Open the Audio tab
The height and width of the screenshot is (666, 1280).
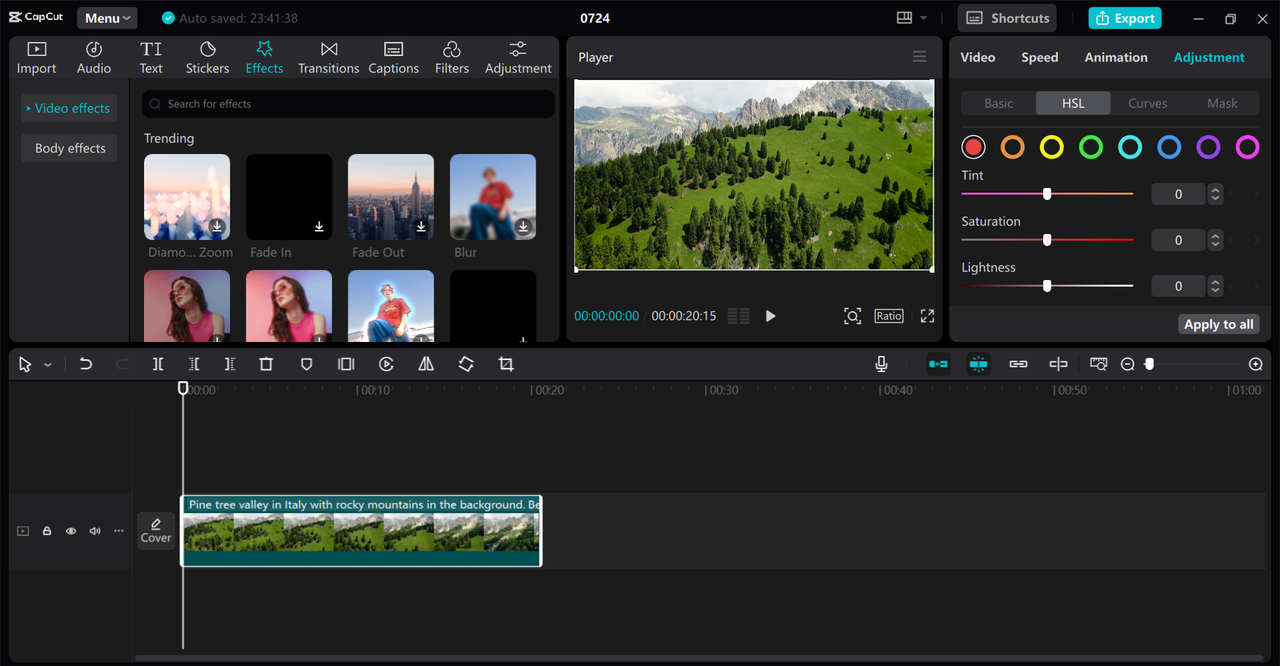pyautogui.click(x=94, y=58)
